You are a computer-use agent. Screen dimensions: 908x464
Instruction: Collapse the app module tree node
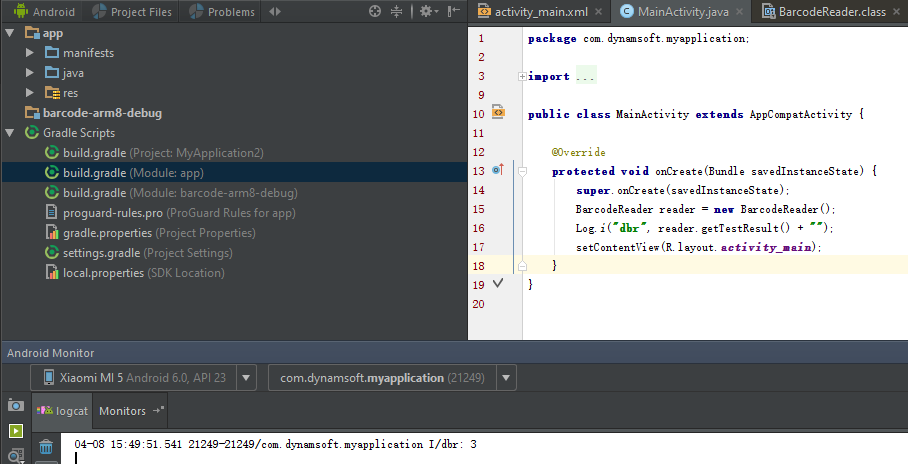coord(10,33)
